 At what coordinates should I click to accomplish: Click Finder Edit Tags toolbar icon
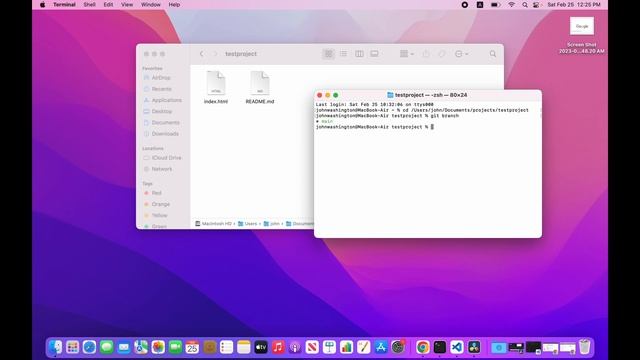pyautogui.click(x=442, y=54)
